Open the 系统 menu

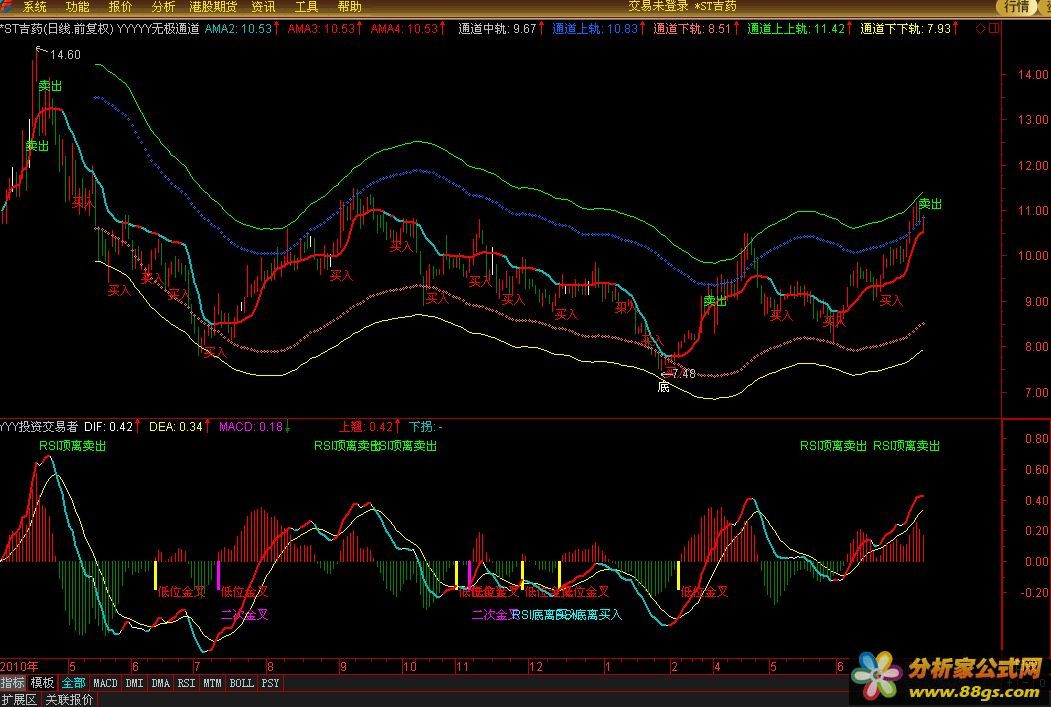tap(35, 7)
